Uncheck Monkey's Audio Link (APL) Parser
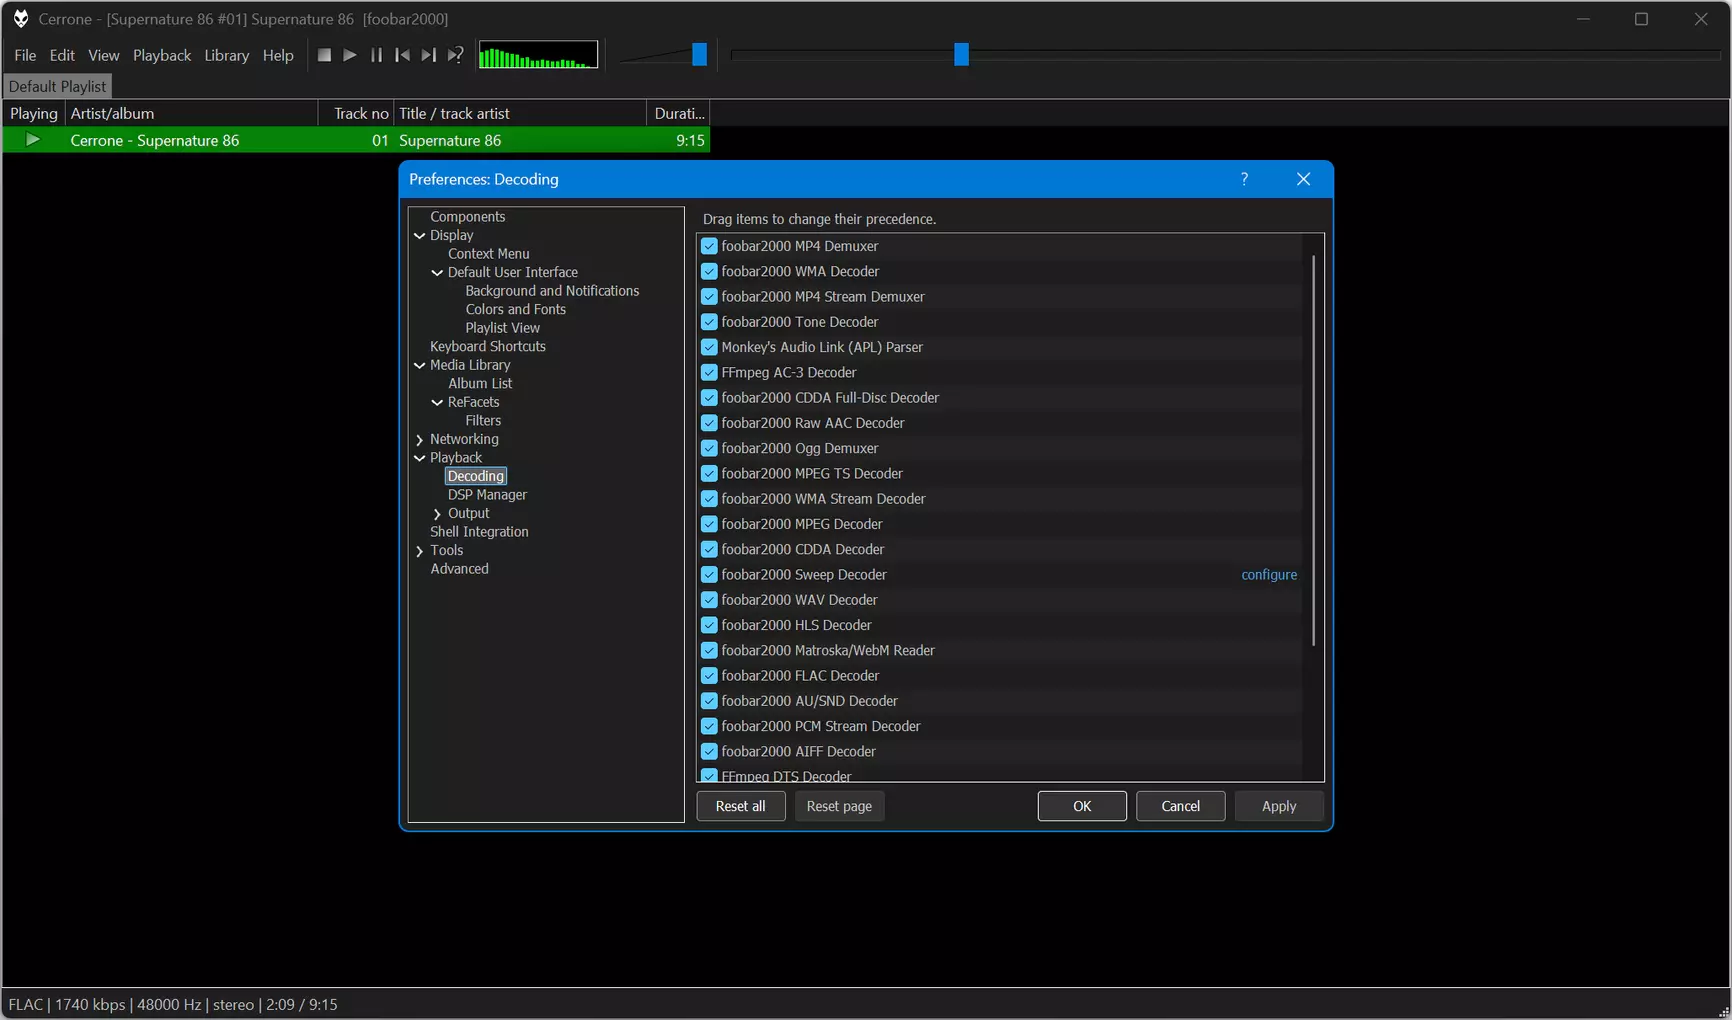1732x1020 pixels. (x=709, y=347)
